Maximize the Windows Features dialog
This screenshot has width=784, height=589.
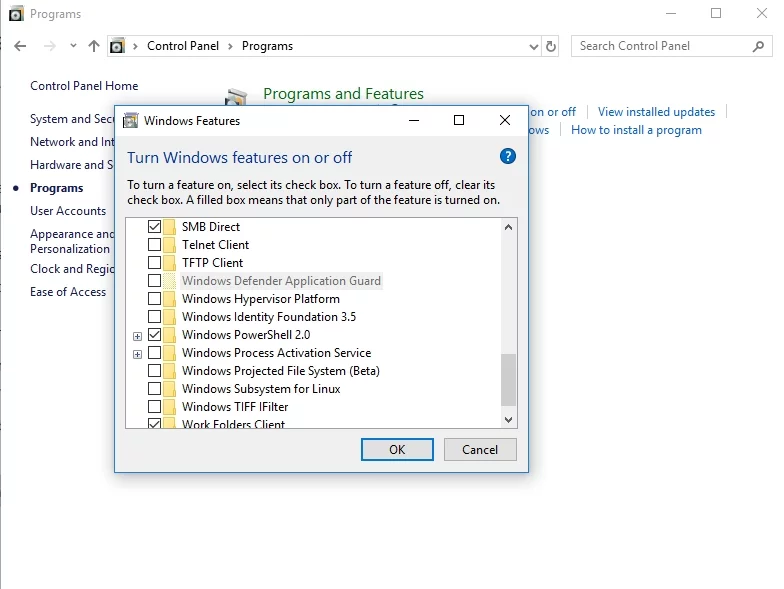[x=459, y=120]
